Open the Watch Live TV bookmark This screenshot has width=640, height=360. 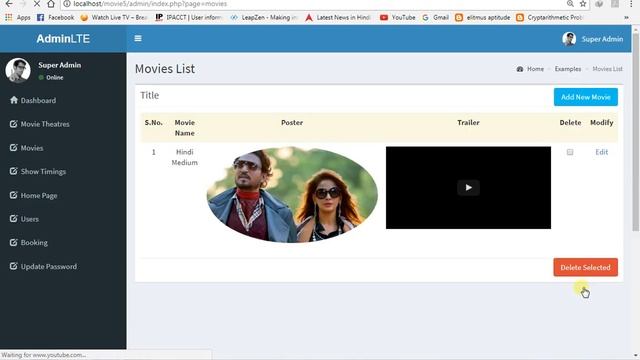pyautogui.click(x=114, y=18)
